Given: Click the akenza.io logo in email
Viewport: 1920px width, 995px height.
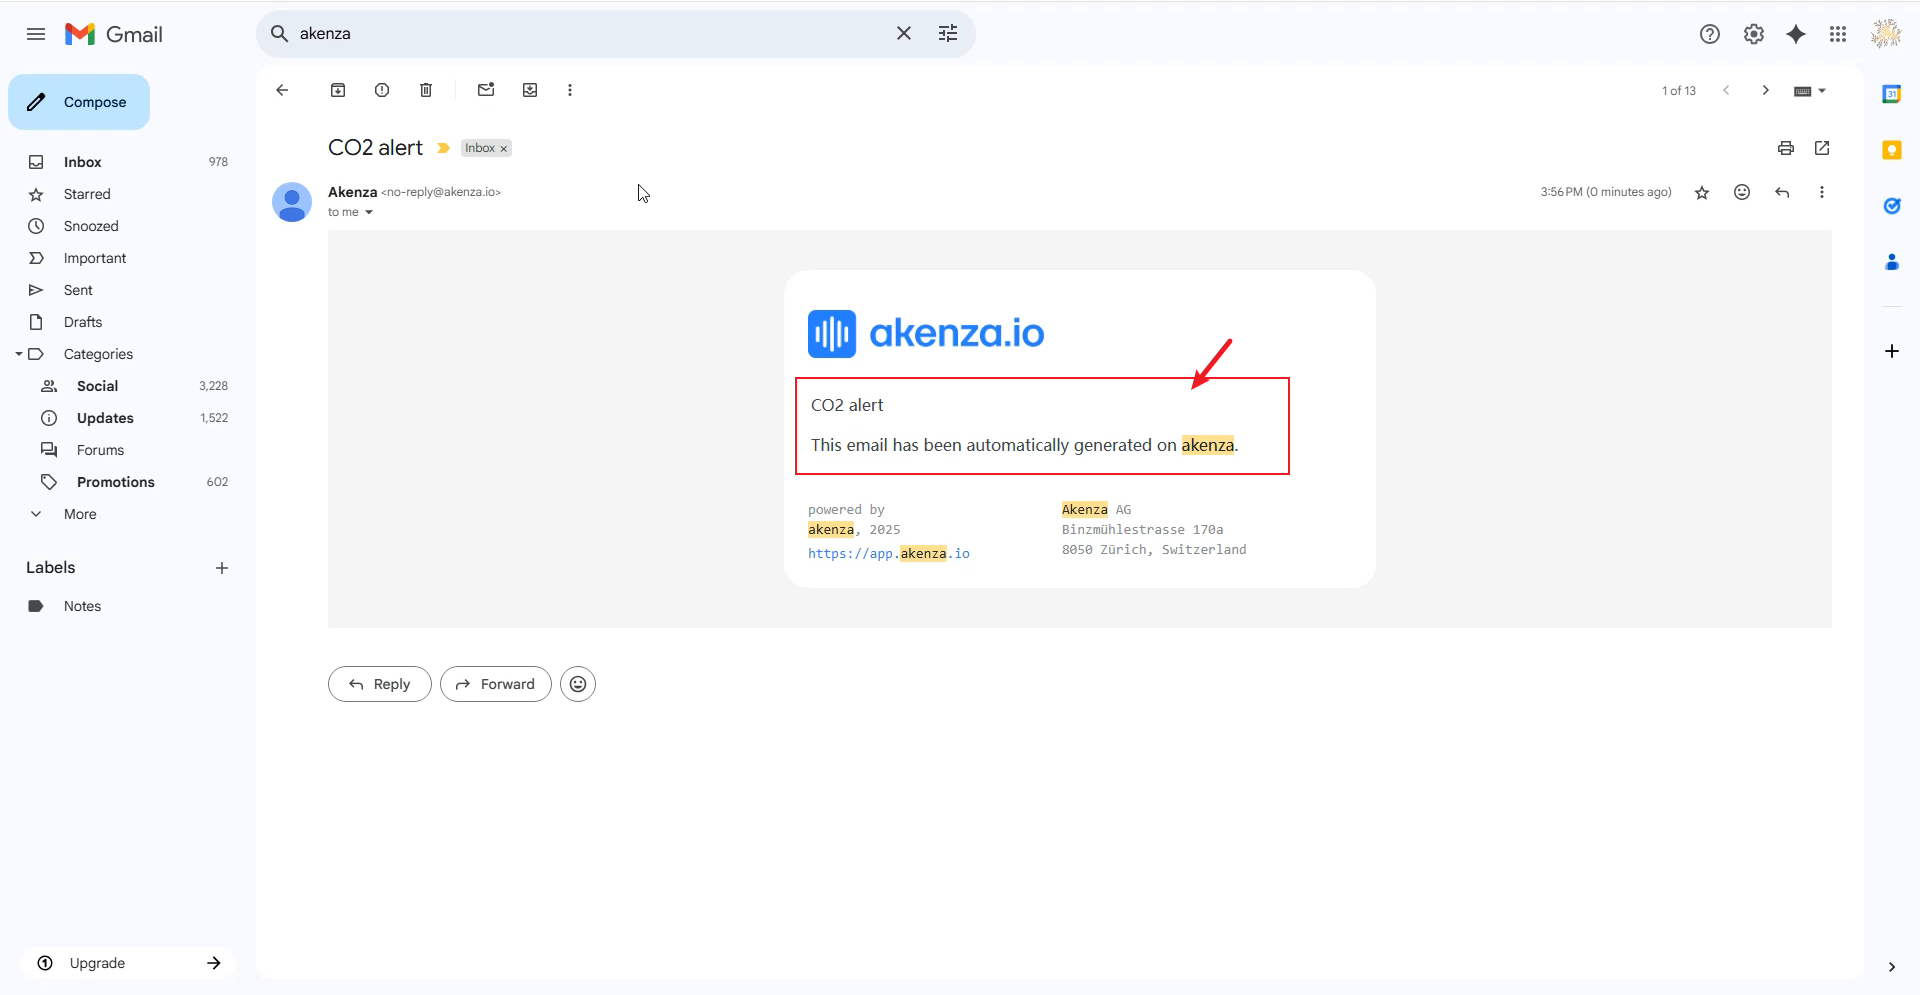Looking at the screenshot, I should [x=926, y=333].
